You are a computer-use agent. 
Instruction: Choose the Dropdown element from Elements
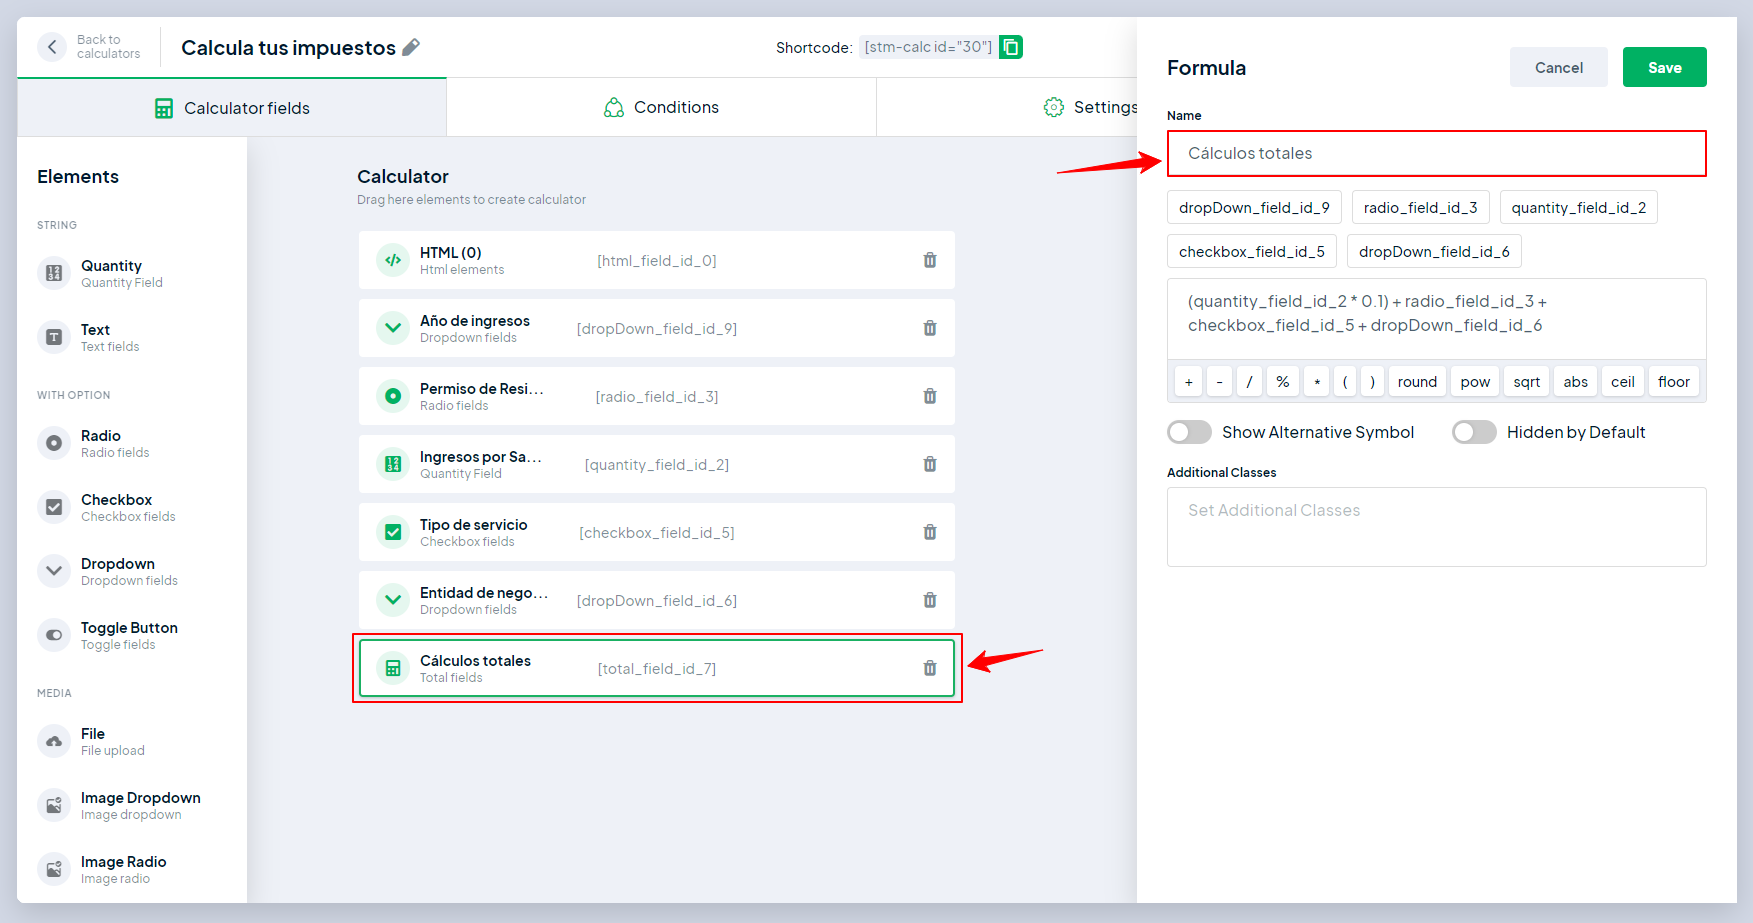click(117, 571)
